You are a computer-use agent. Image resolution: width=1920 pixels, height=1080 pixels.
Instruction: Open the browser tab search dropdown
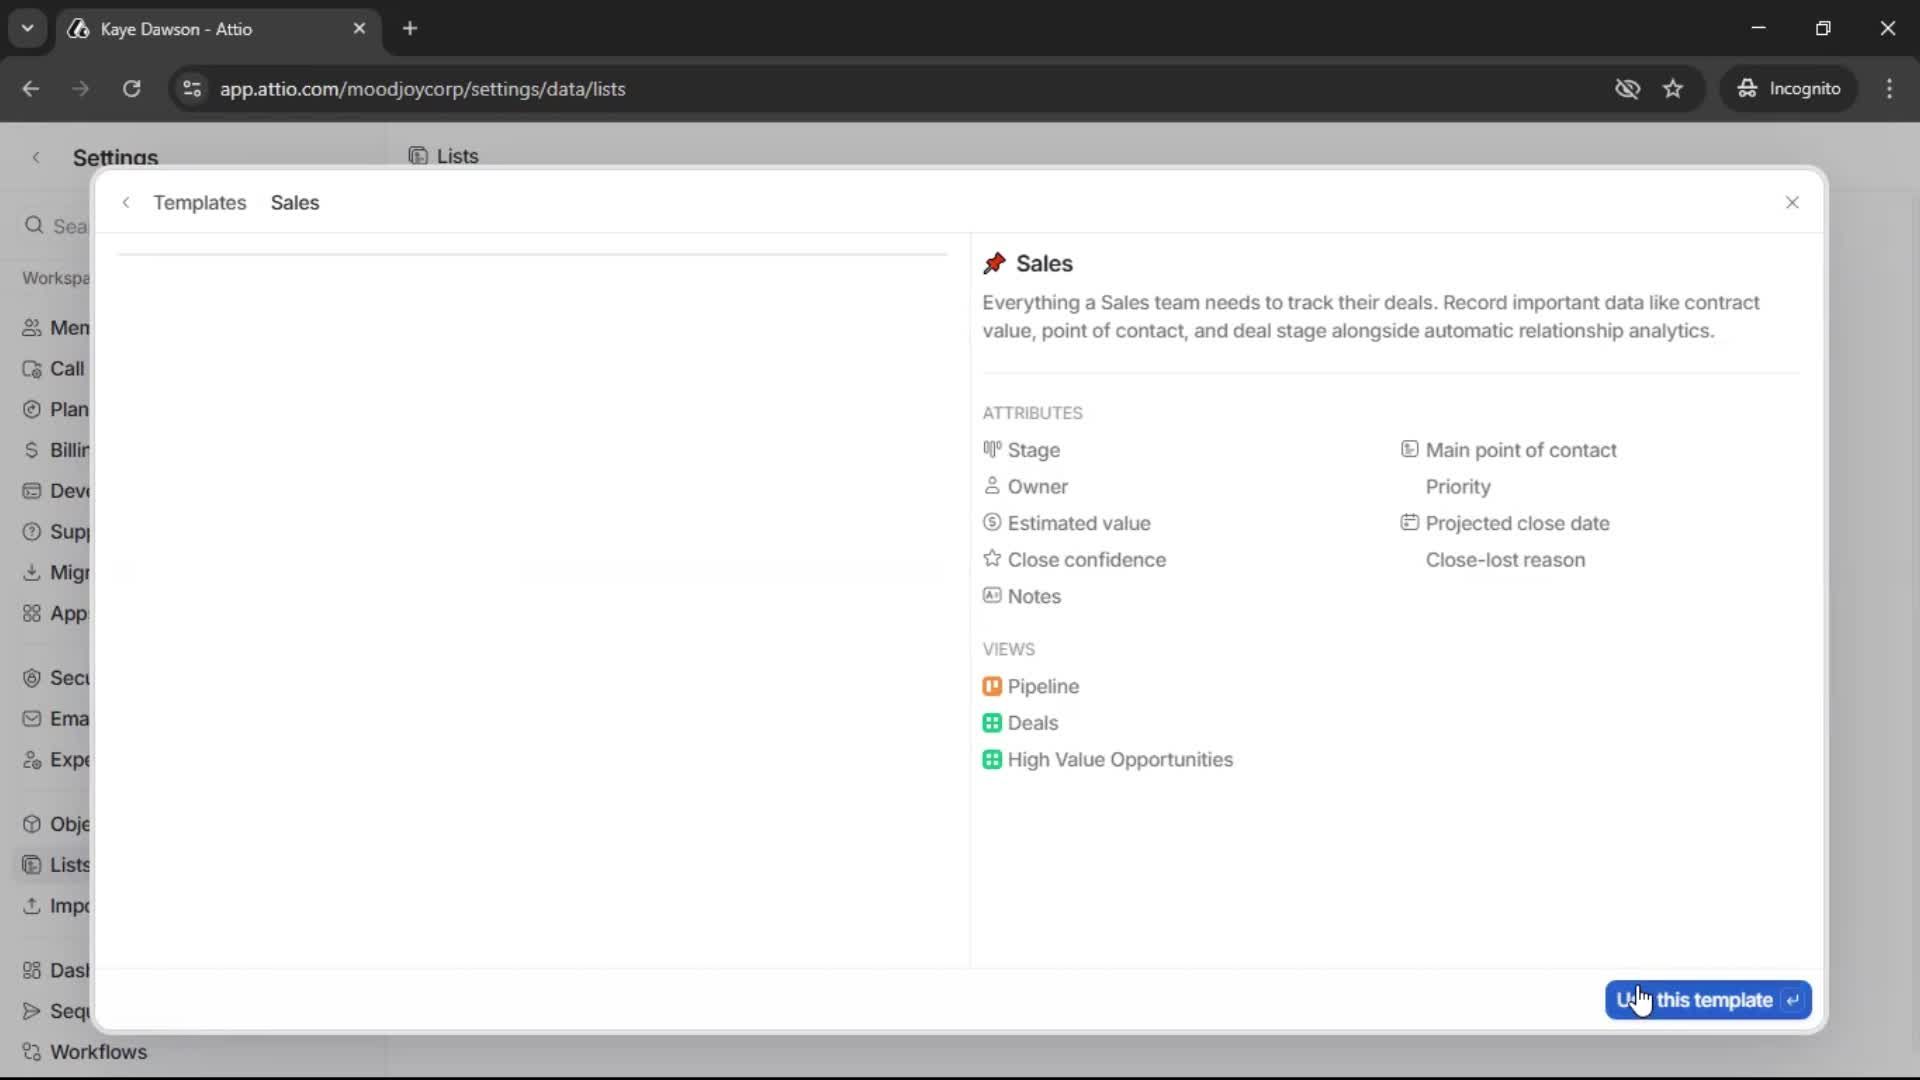click(x=27, y=28)
